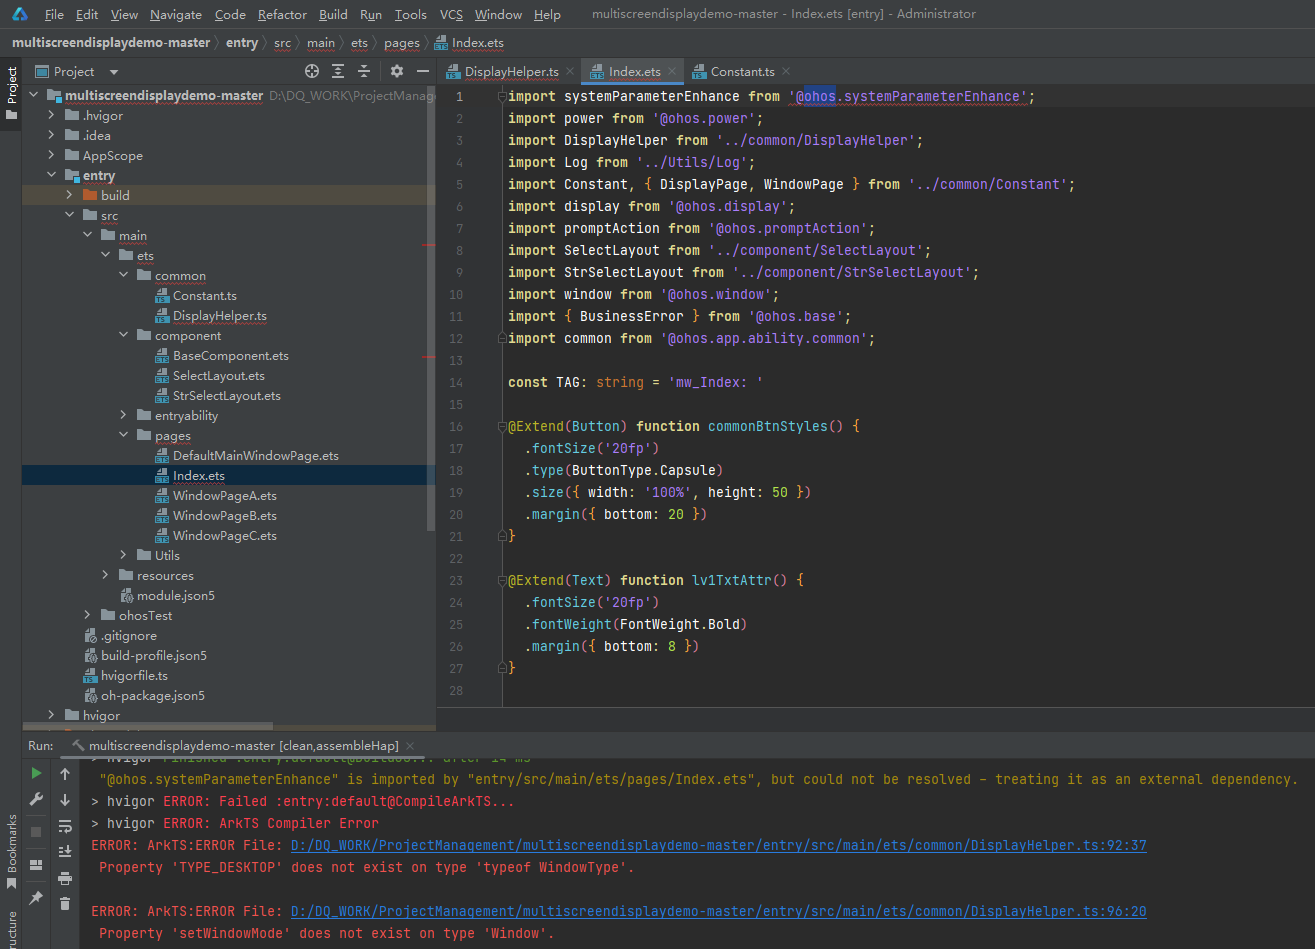Click the Select Opened File locate icon
The image size is (1315, 949).
312,71
